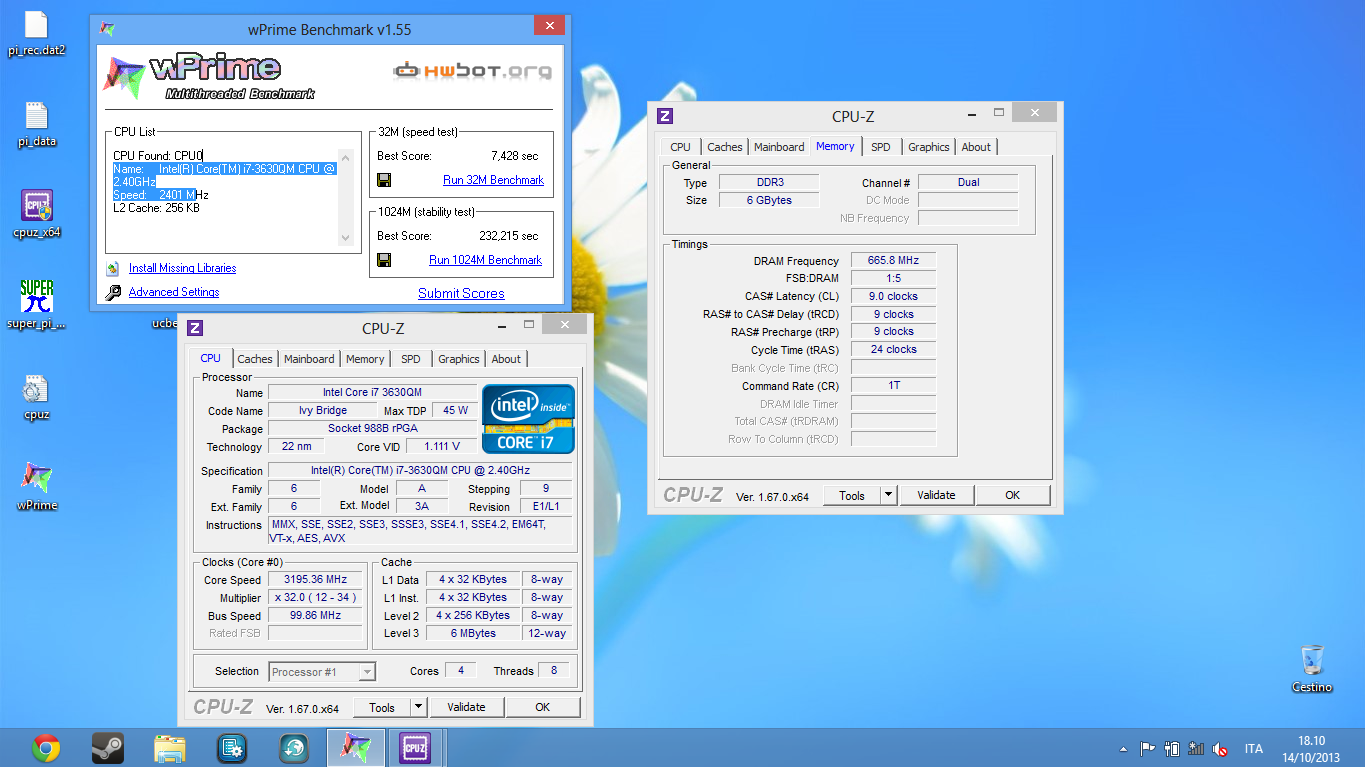Click Tools button in CPU-Z processor window
Viewport: 1365px width, 767px height.
click(382, 707)
